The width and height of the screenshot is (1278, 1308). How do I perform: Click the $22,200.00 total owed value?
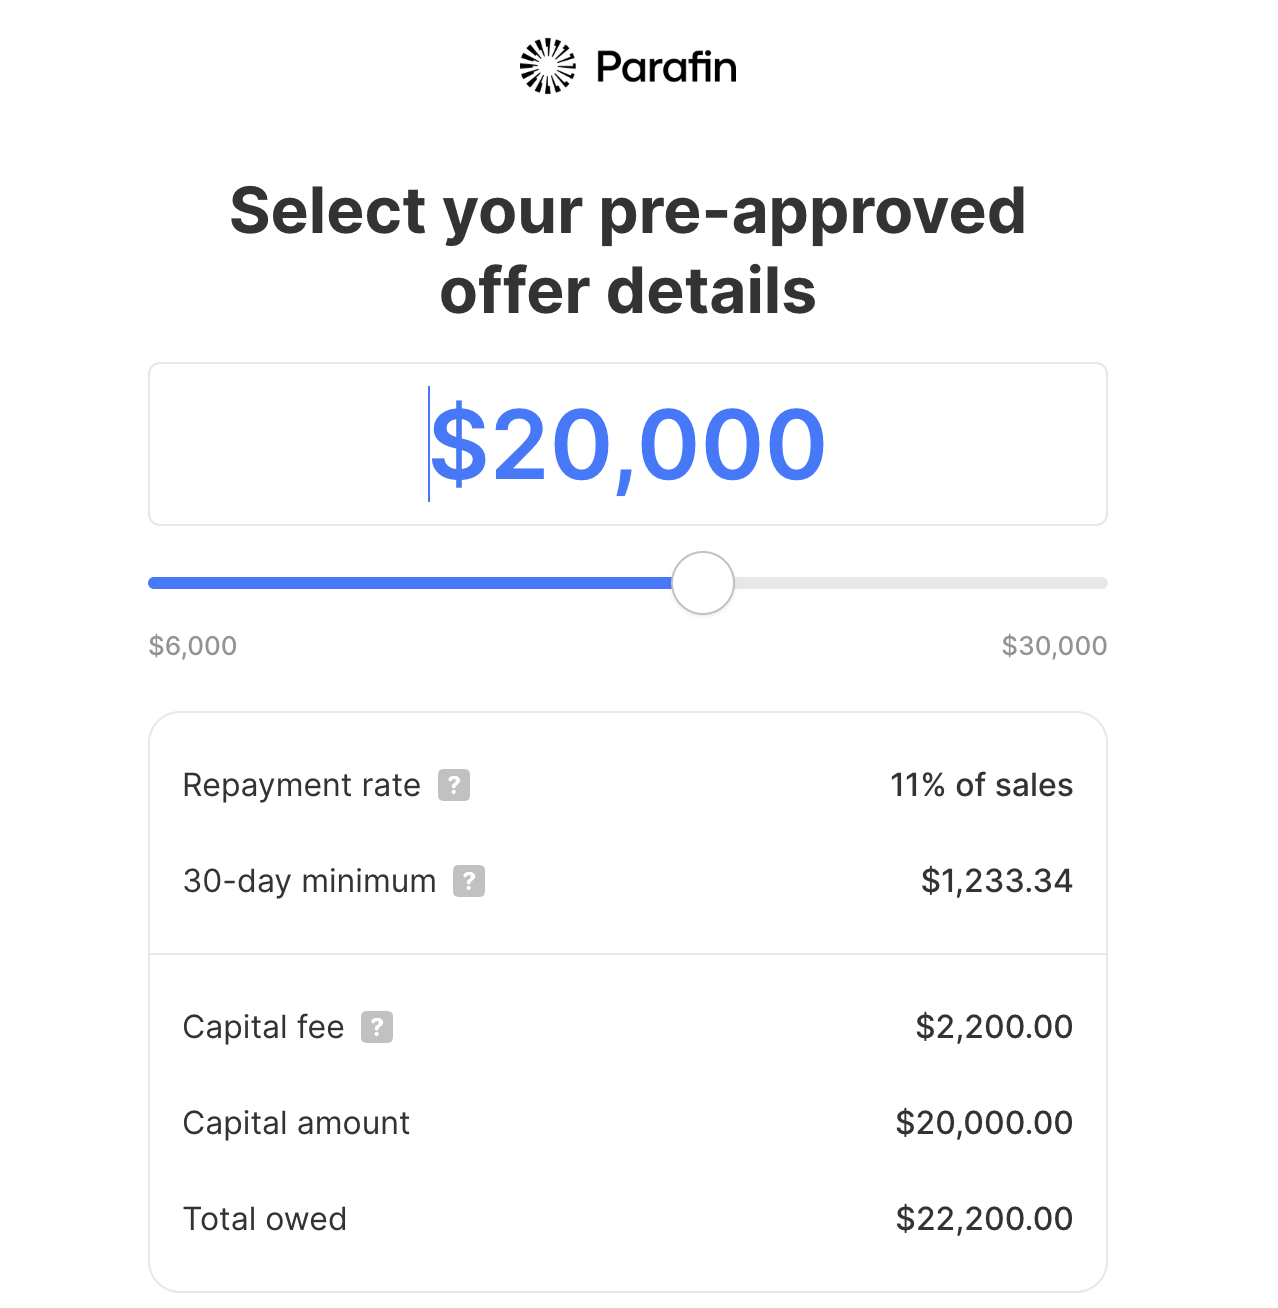(x=984, y=1219)
